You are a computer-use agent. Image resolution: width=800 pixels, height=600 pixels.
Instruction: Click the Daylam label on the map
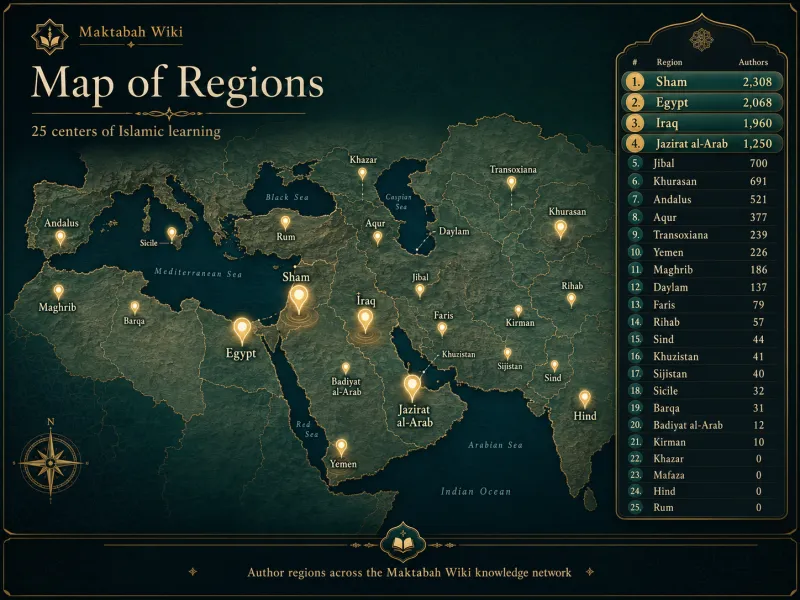point(454,232)
